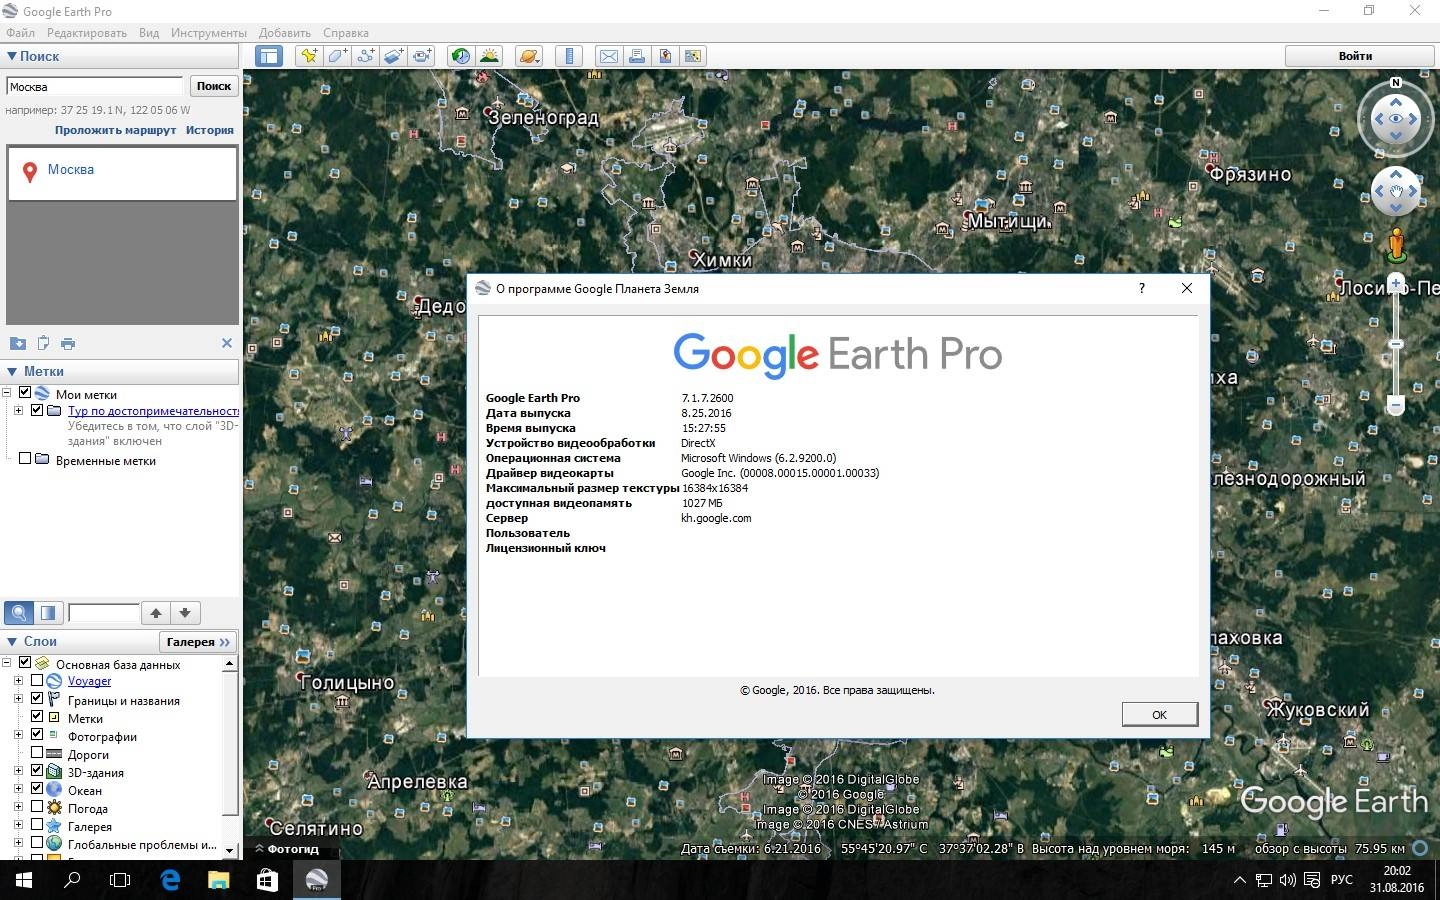Image resolution: width=1440 pixels, height=900 pixels.
Task: Click the Print toolbar icon
Action: [x=636, y=56]
